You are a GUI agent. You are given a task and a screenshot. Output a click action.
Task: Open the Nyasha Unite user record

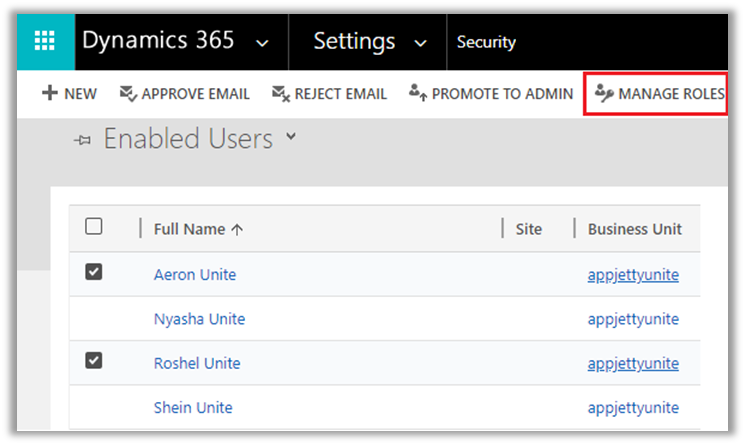coord(199,319)
